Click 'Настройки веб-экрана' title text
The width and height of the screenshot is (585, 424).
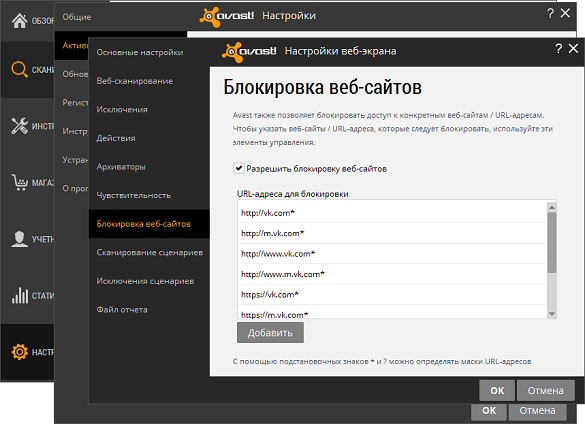point(341,51)
